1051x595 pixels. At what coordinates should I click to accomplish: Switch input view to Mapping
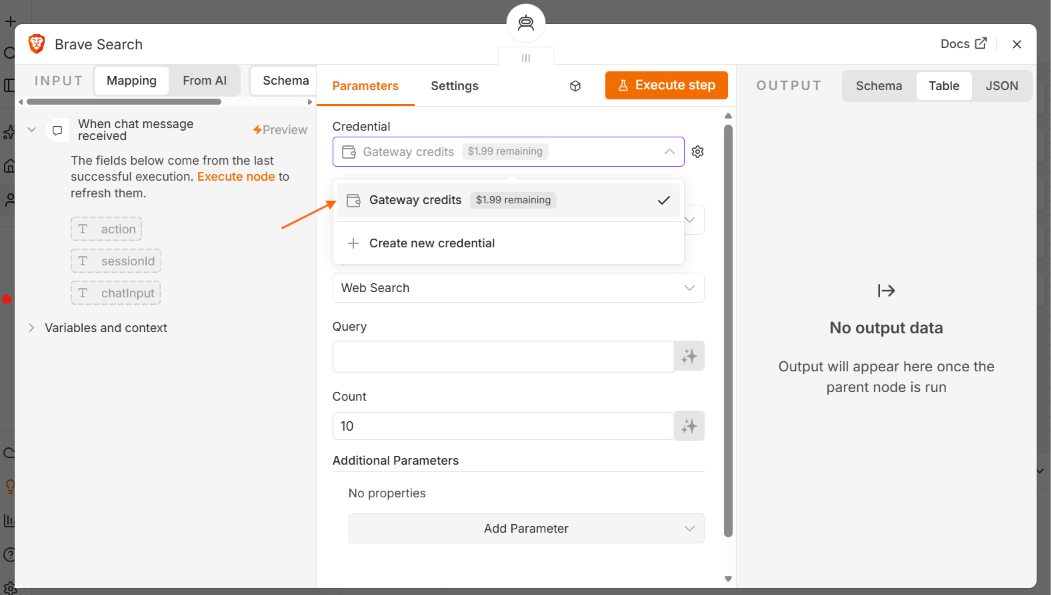131,80
